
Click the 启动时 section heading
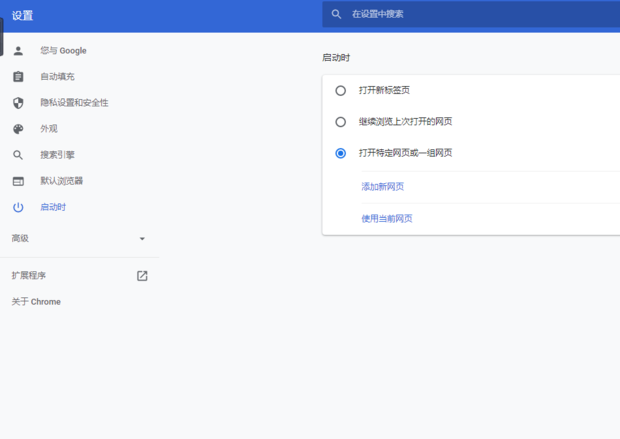coord(336,58)
